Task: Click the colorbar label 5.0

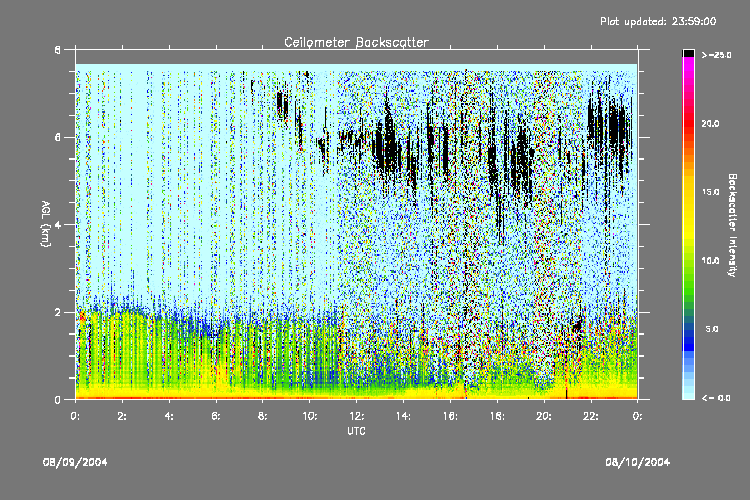Action: (712, 329)
